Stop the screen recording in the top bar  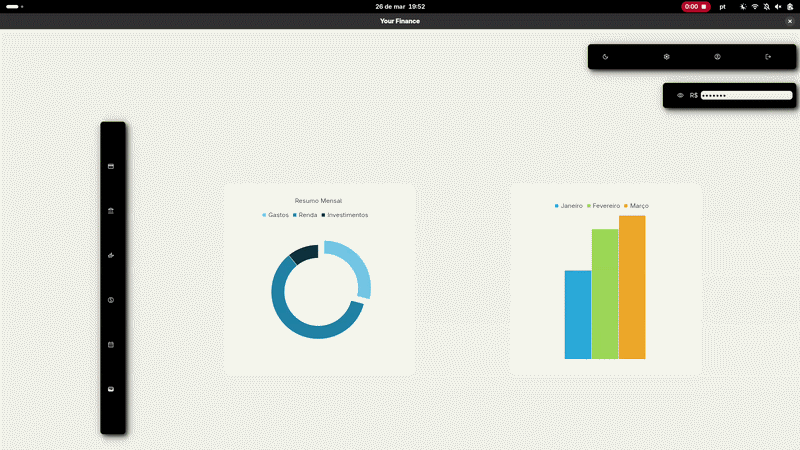coord(696,6)
